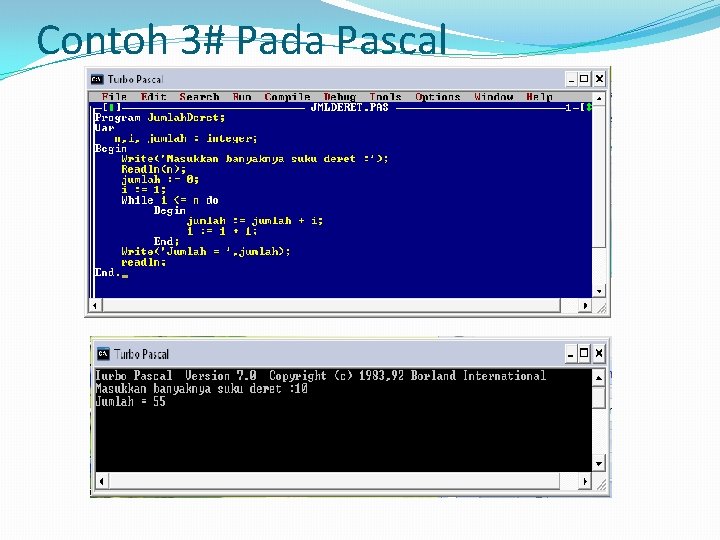Click the 'readln;' code line
Screen dimensions: 720x540
coord(143,262)
